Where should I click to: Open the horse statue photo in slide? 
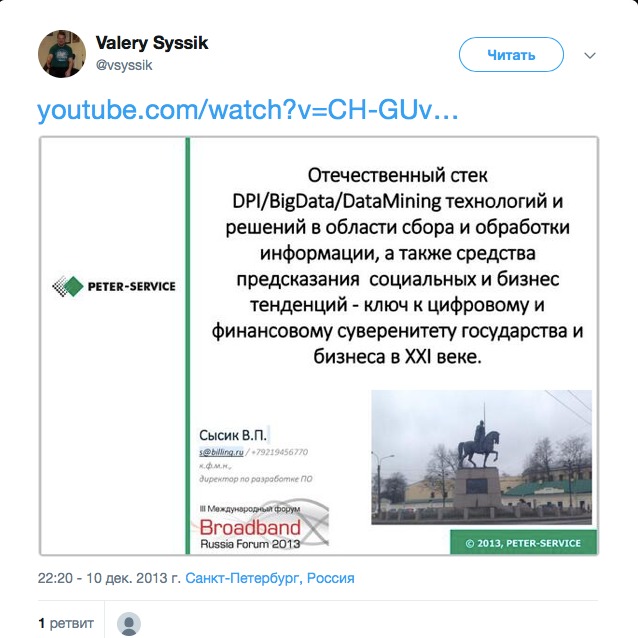tap(481, 457)
